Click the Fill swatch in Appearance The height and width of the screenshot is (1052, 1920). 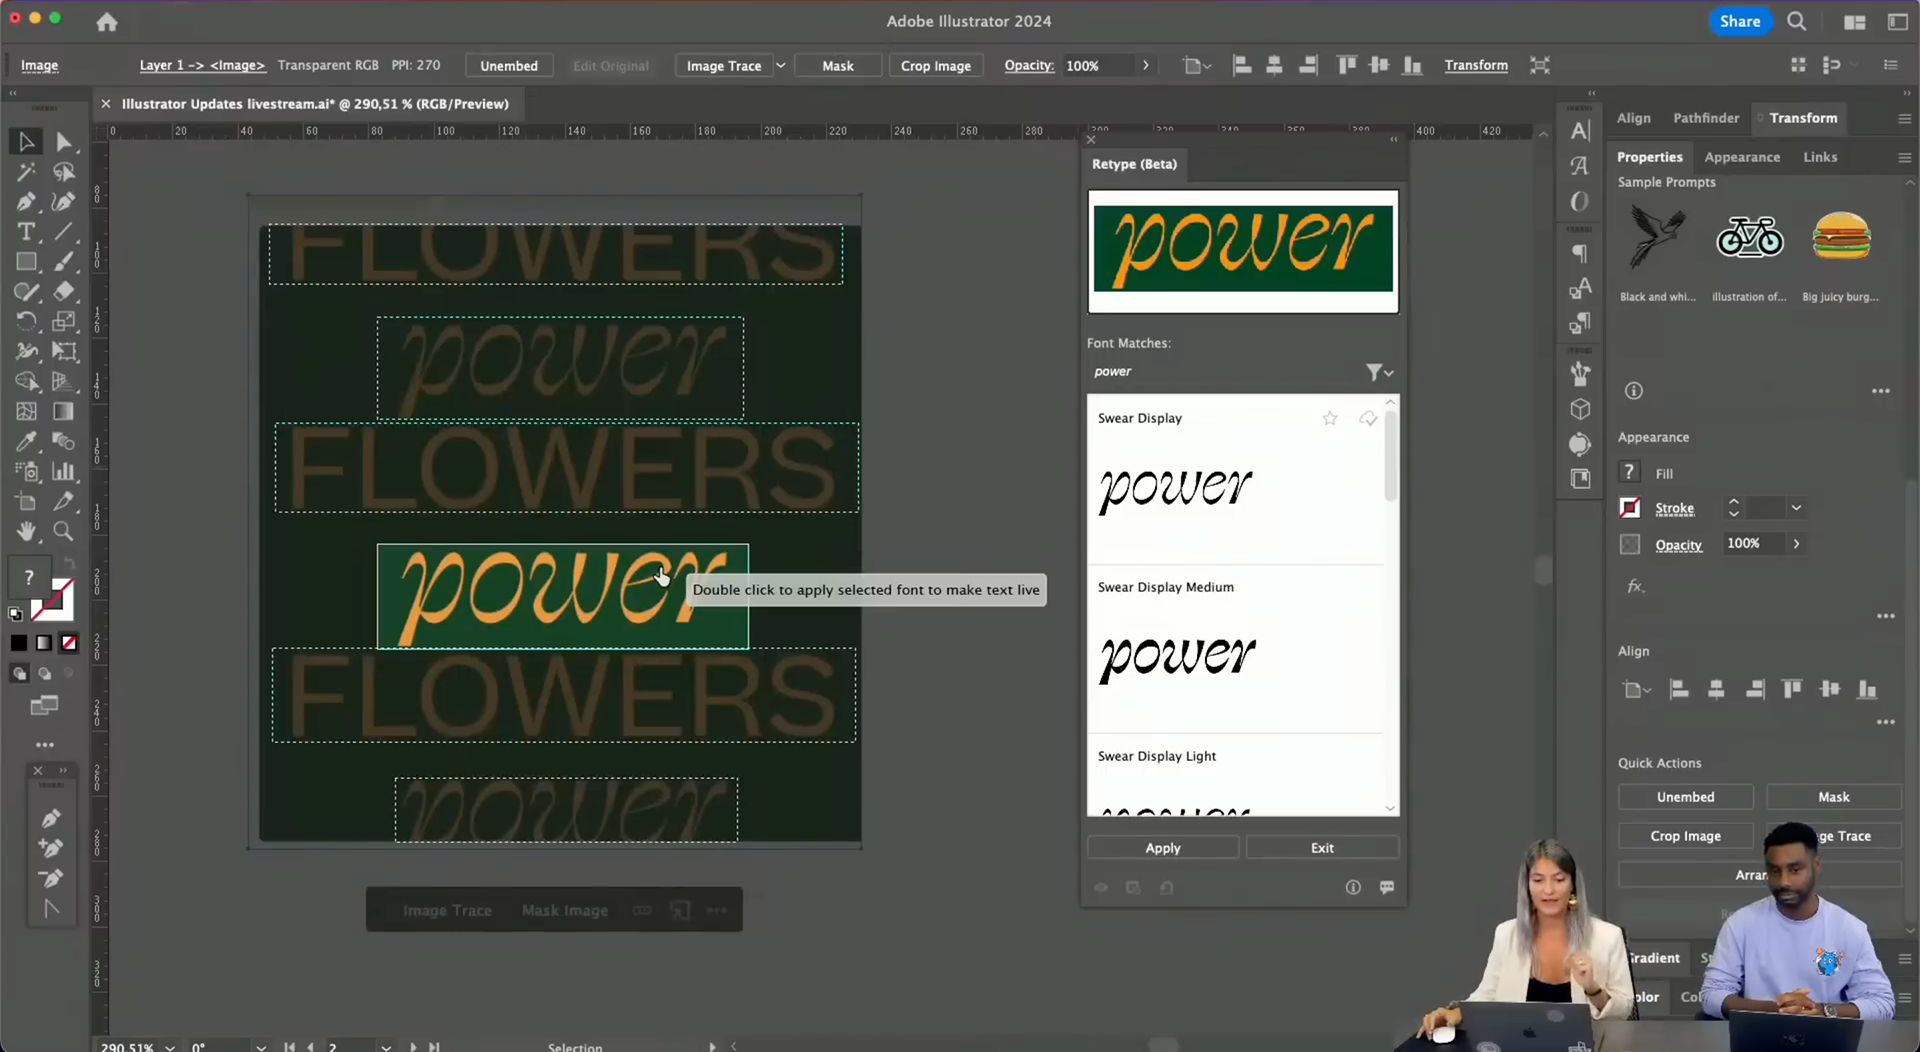click(x=1629, y=472)
